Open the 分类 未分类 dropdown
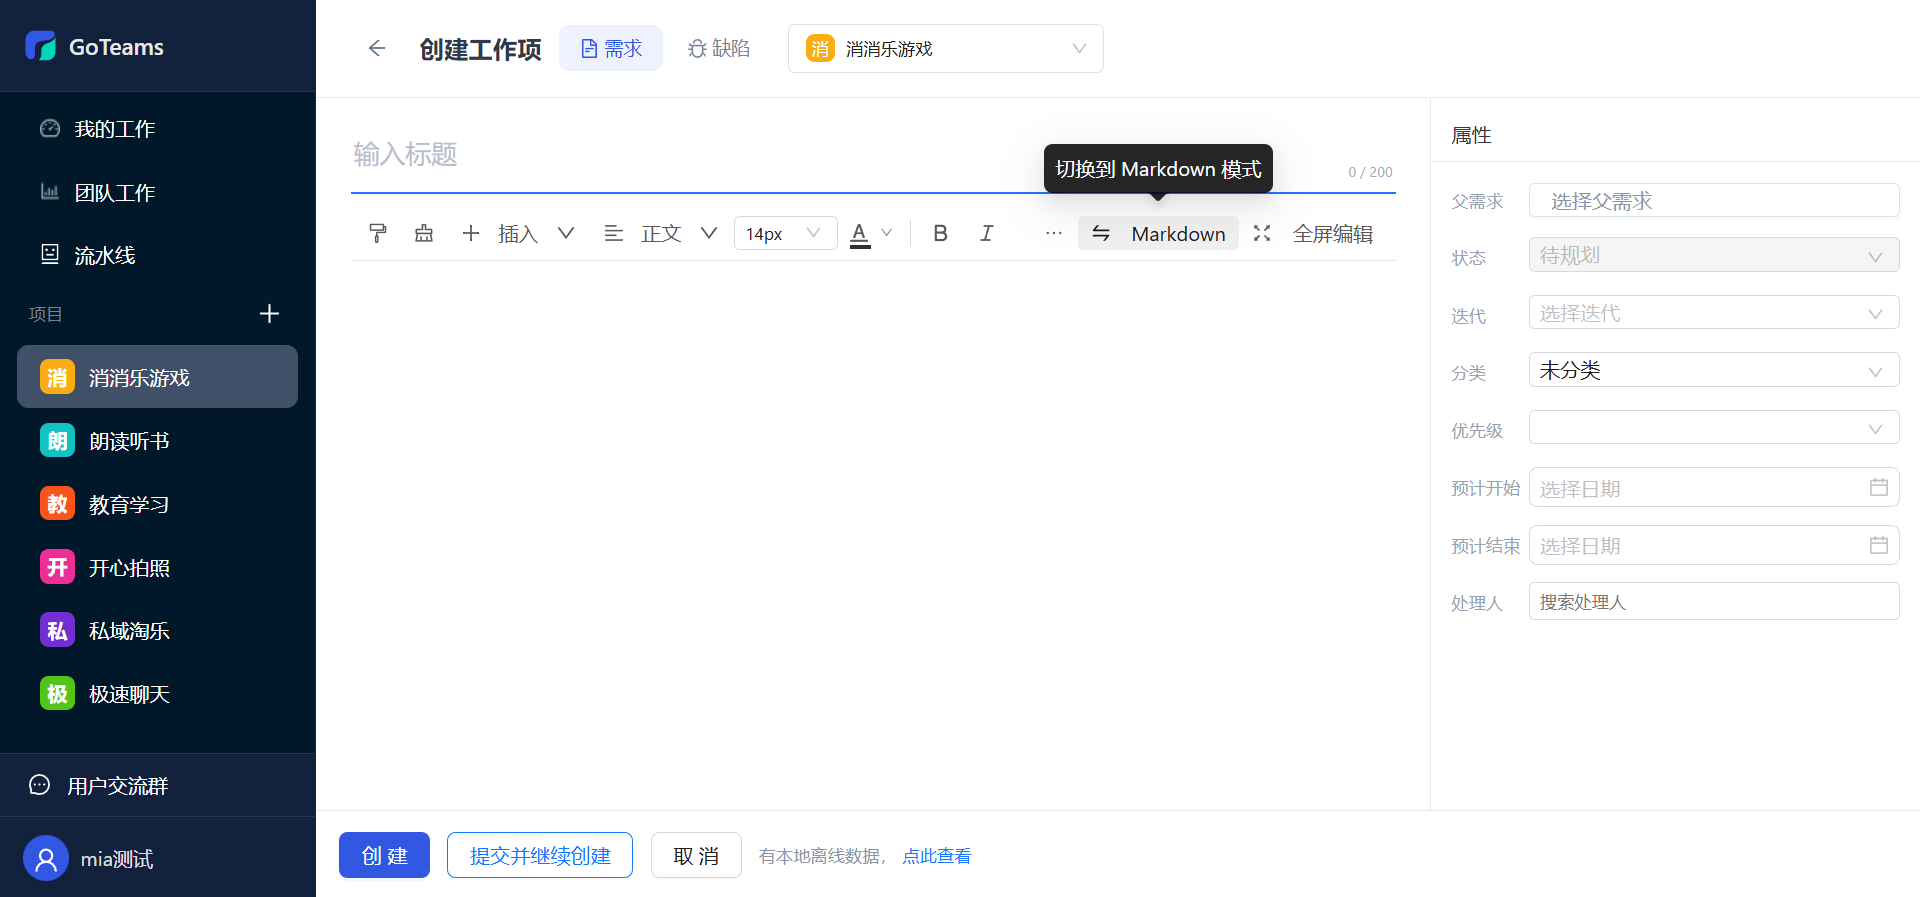Viewport: 1920px width, 897px height. pyautogui.click(x=1714, y=370)
